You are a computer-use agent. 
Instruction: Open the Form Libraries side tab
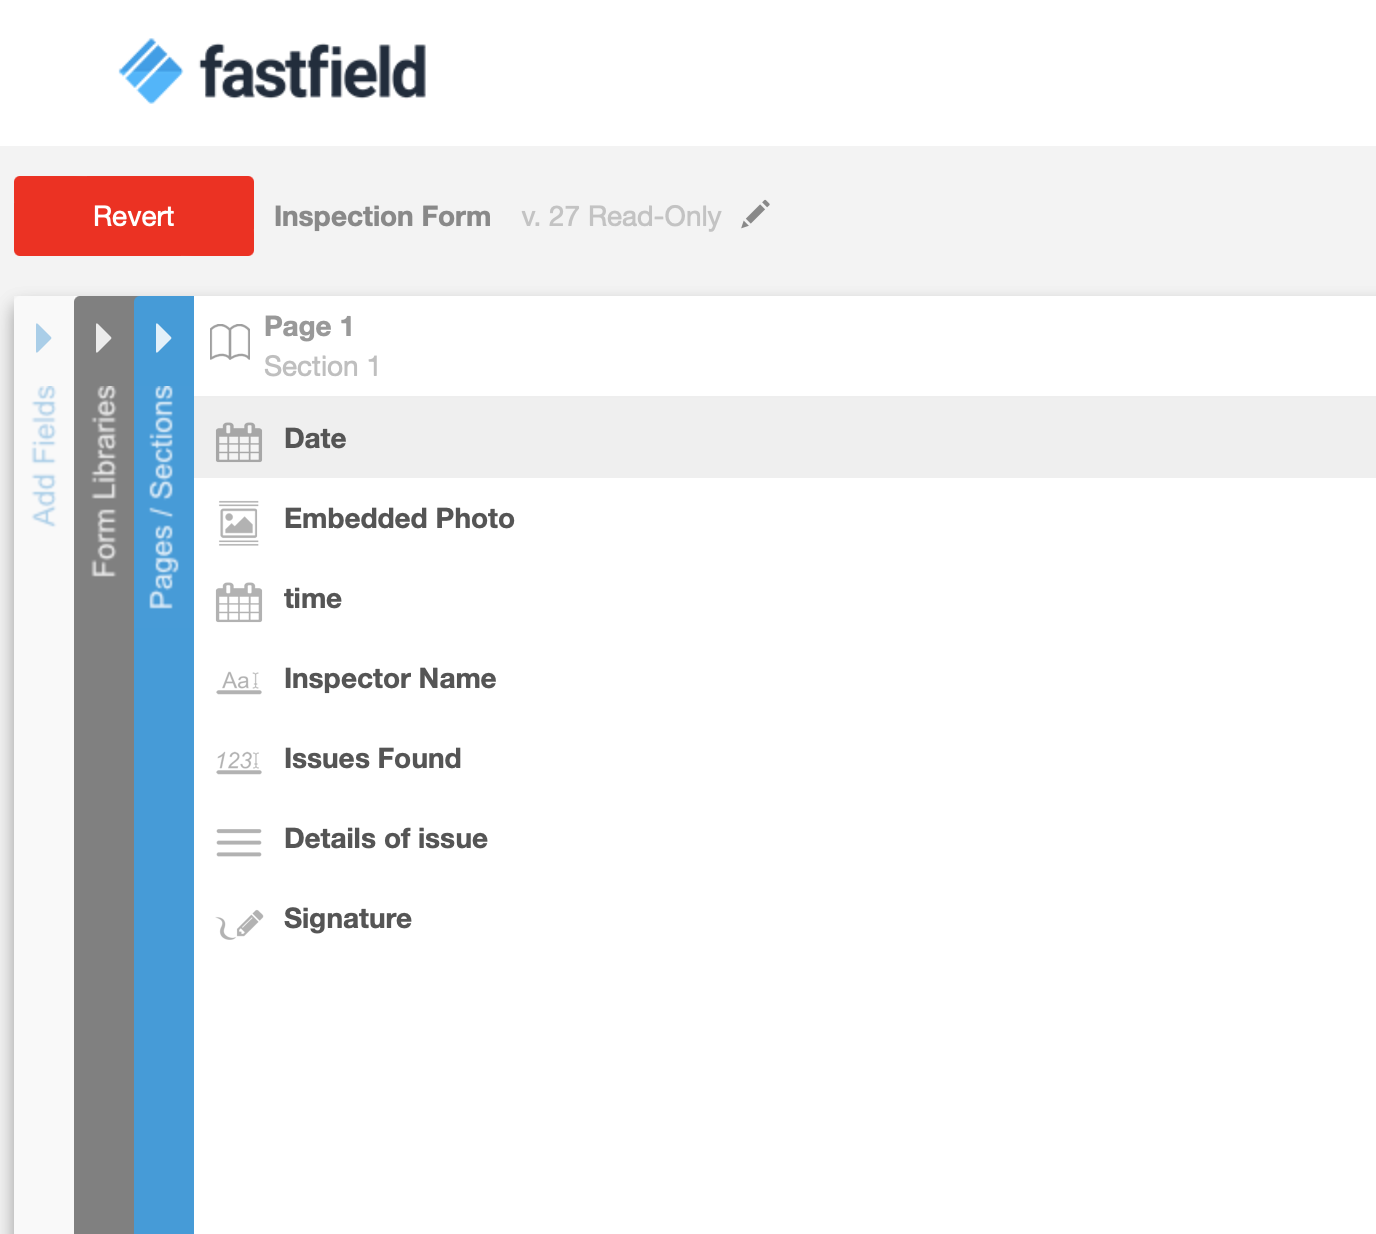[x=104, y=480]
